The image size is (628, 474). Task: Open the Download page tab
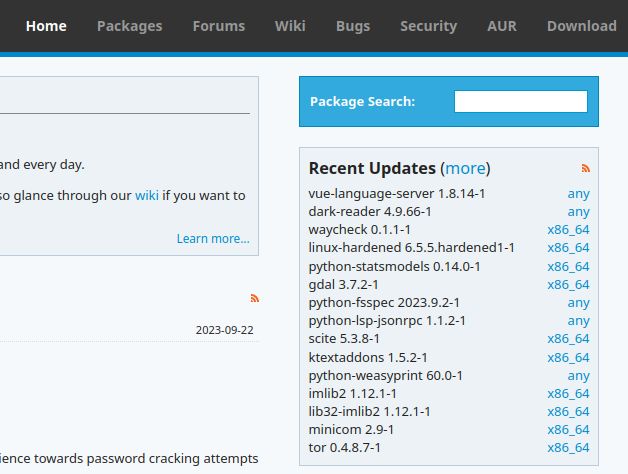point(581,26)
